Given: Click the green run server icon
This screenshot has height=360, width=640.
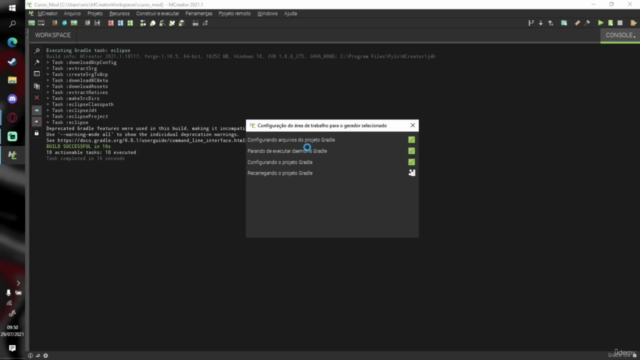Looking at the screenshot, I should coord(610,23).
